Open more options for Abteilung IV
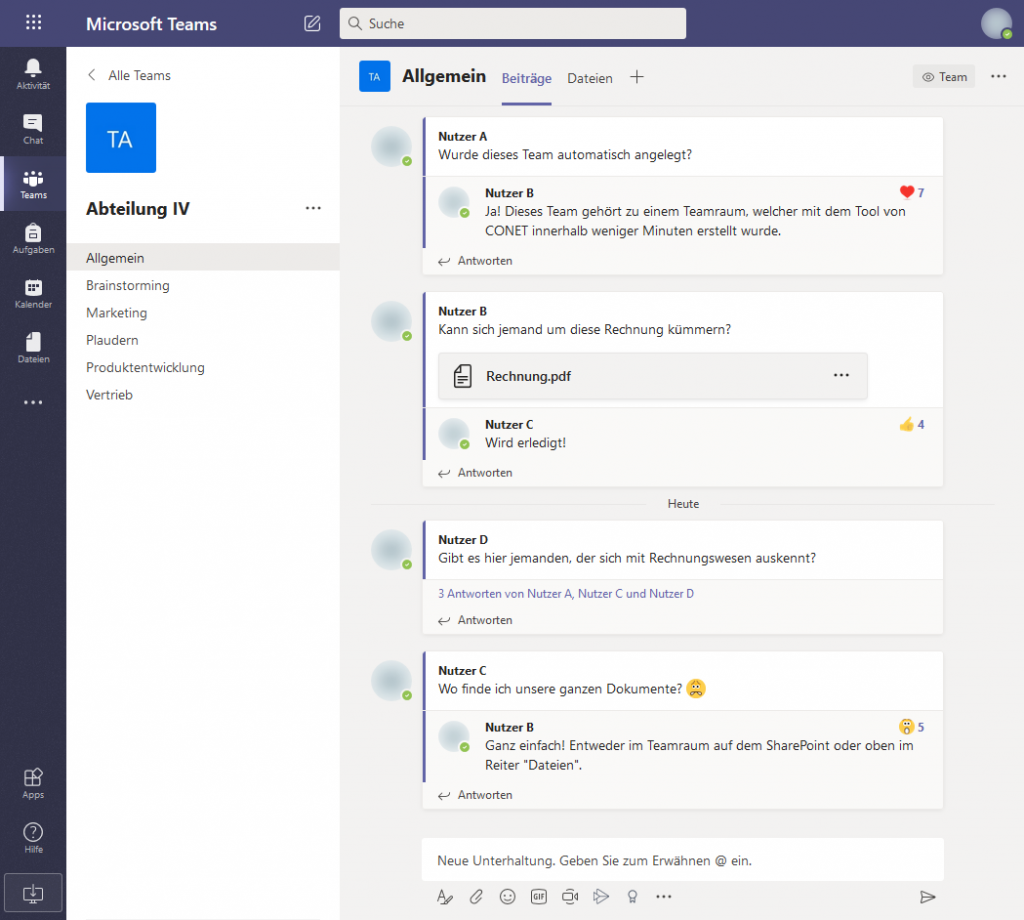1024x920 pixels. (313, 208)
